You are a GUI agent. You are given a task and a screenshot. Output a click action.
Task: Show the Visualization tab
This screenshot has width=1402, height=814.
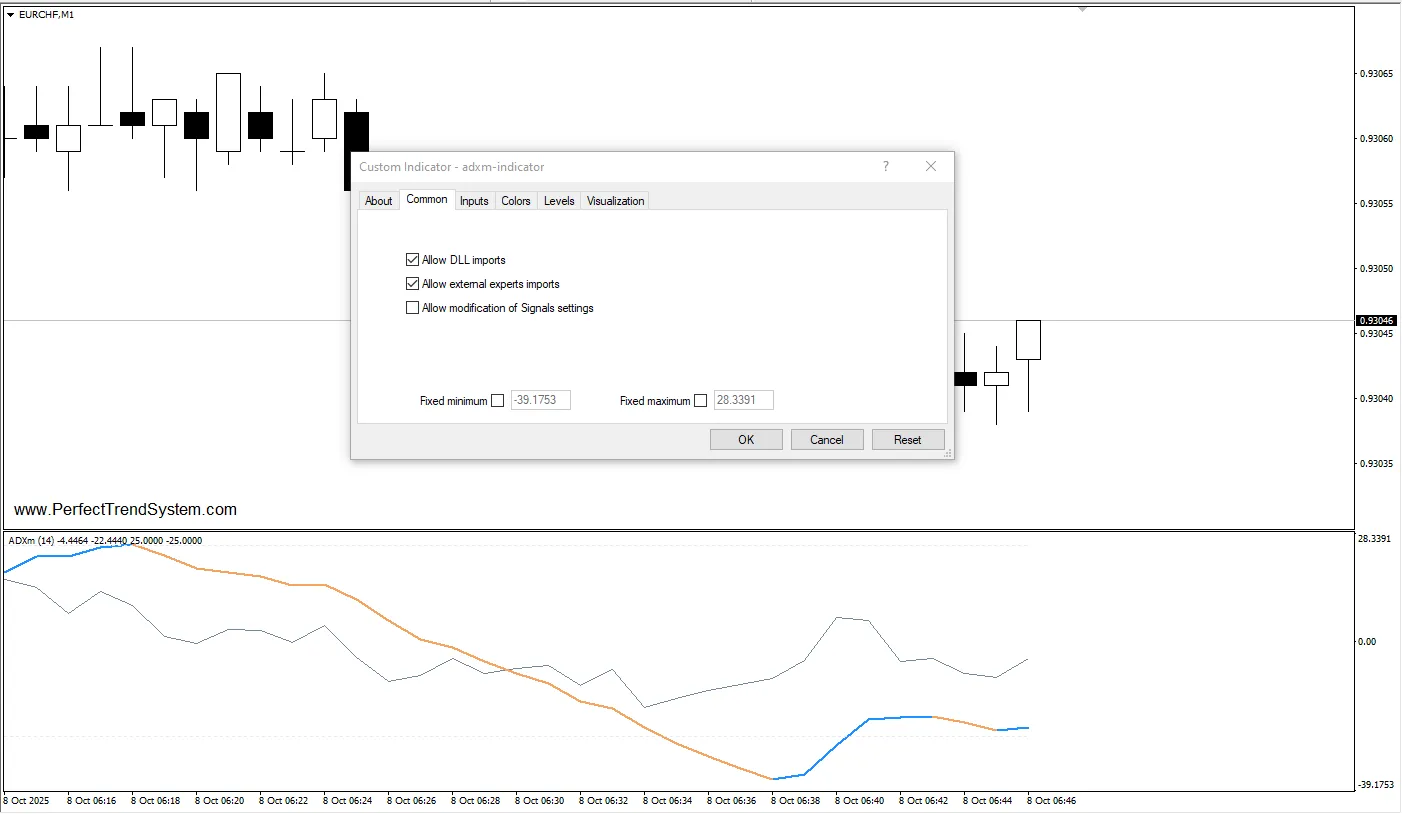(615, 201)
